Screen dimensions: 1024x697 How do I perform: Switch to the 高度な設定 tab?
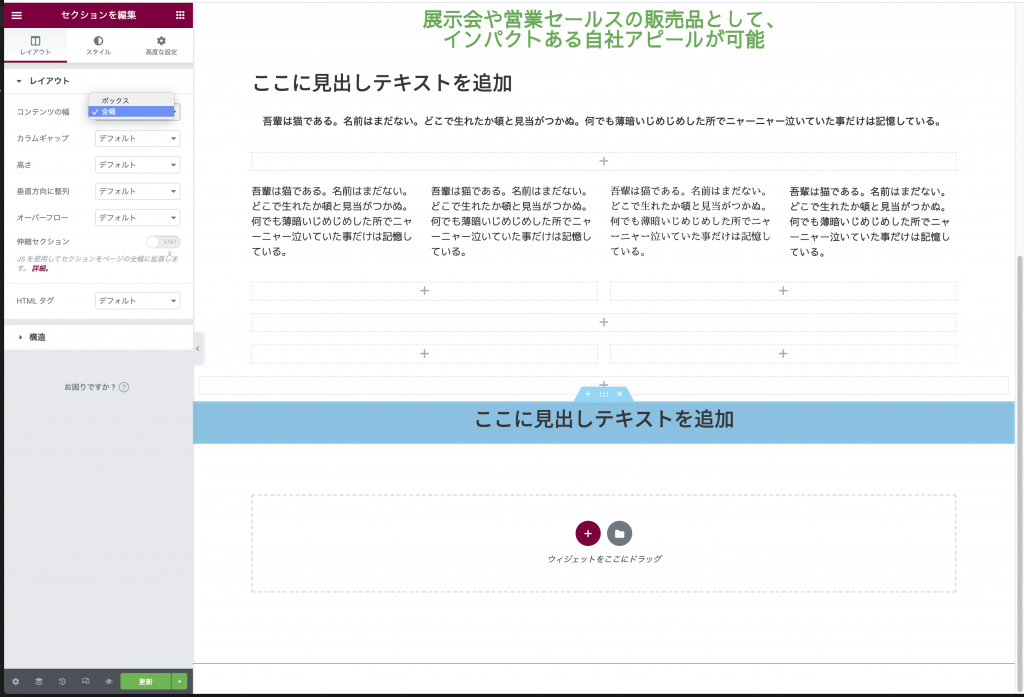tap(160, 45)
